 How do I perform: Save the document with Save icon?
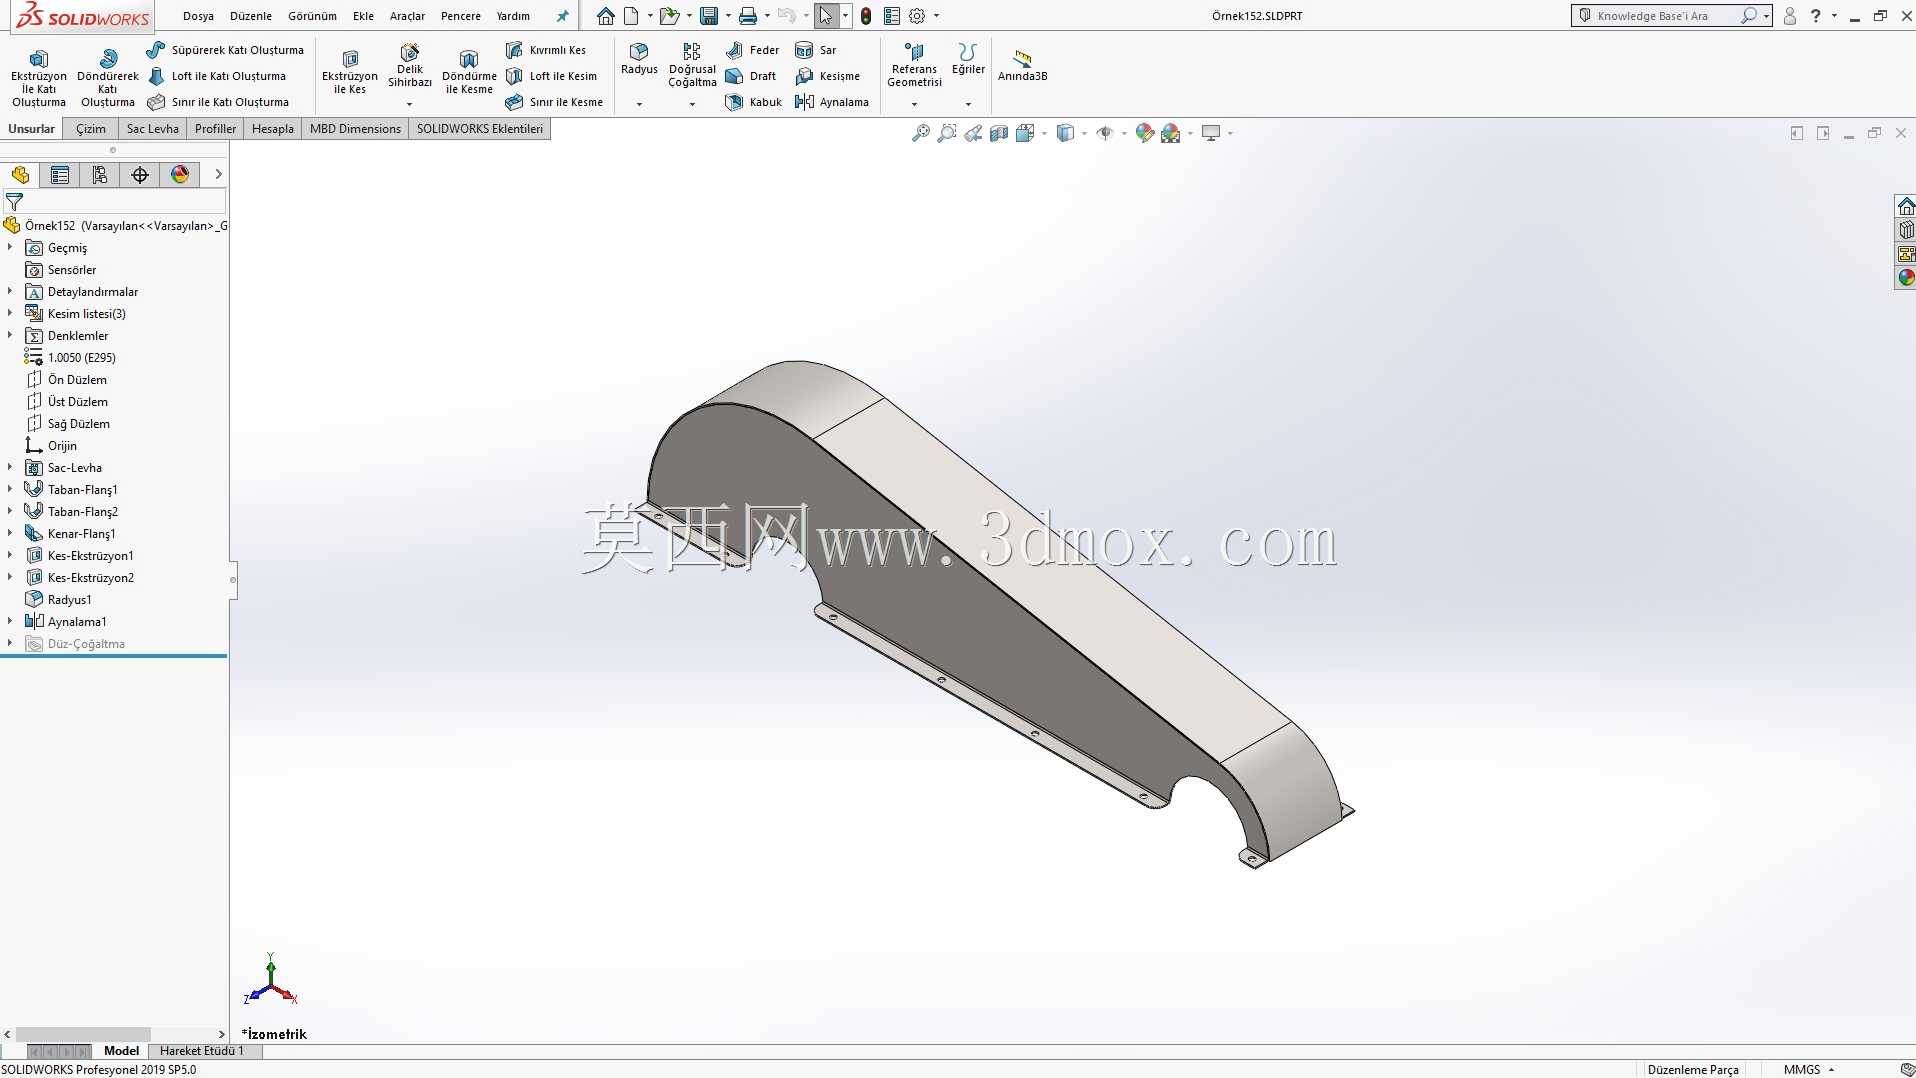(x=709, y=16)
